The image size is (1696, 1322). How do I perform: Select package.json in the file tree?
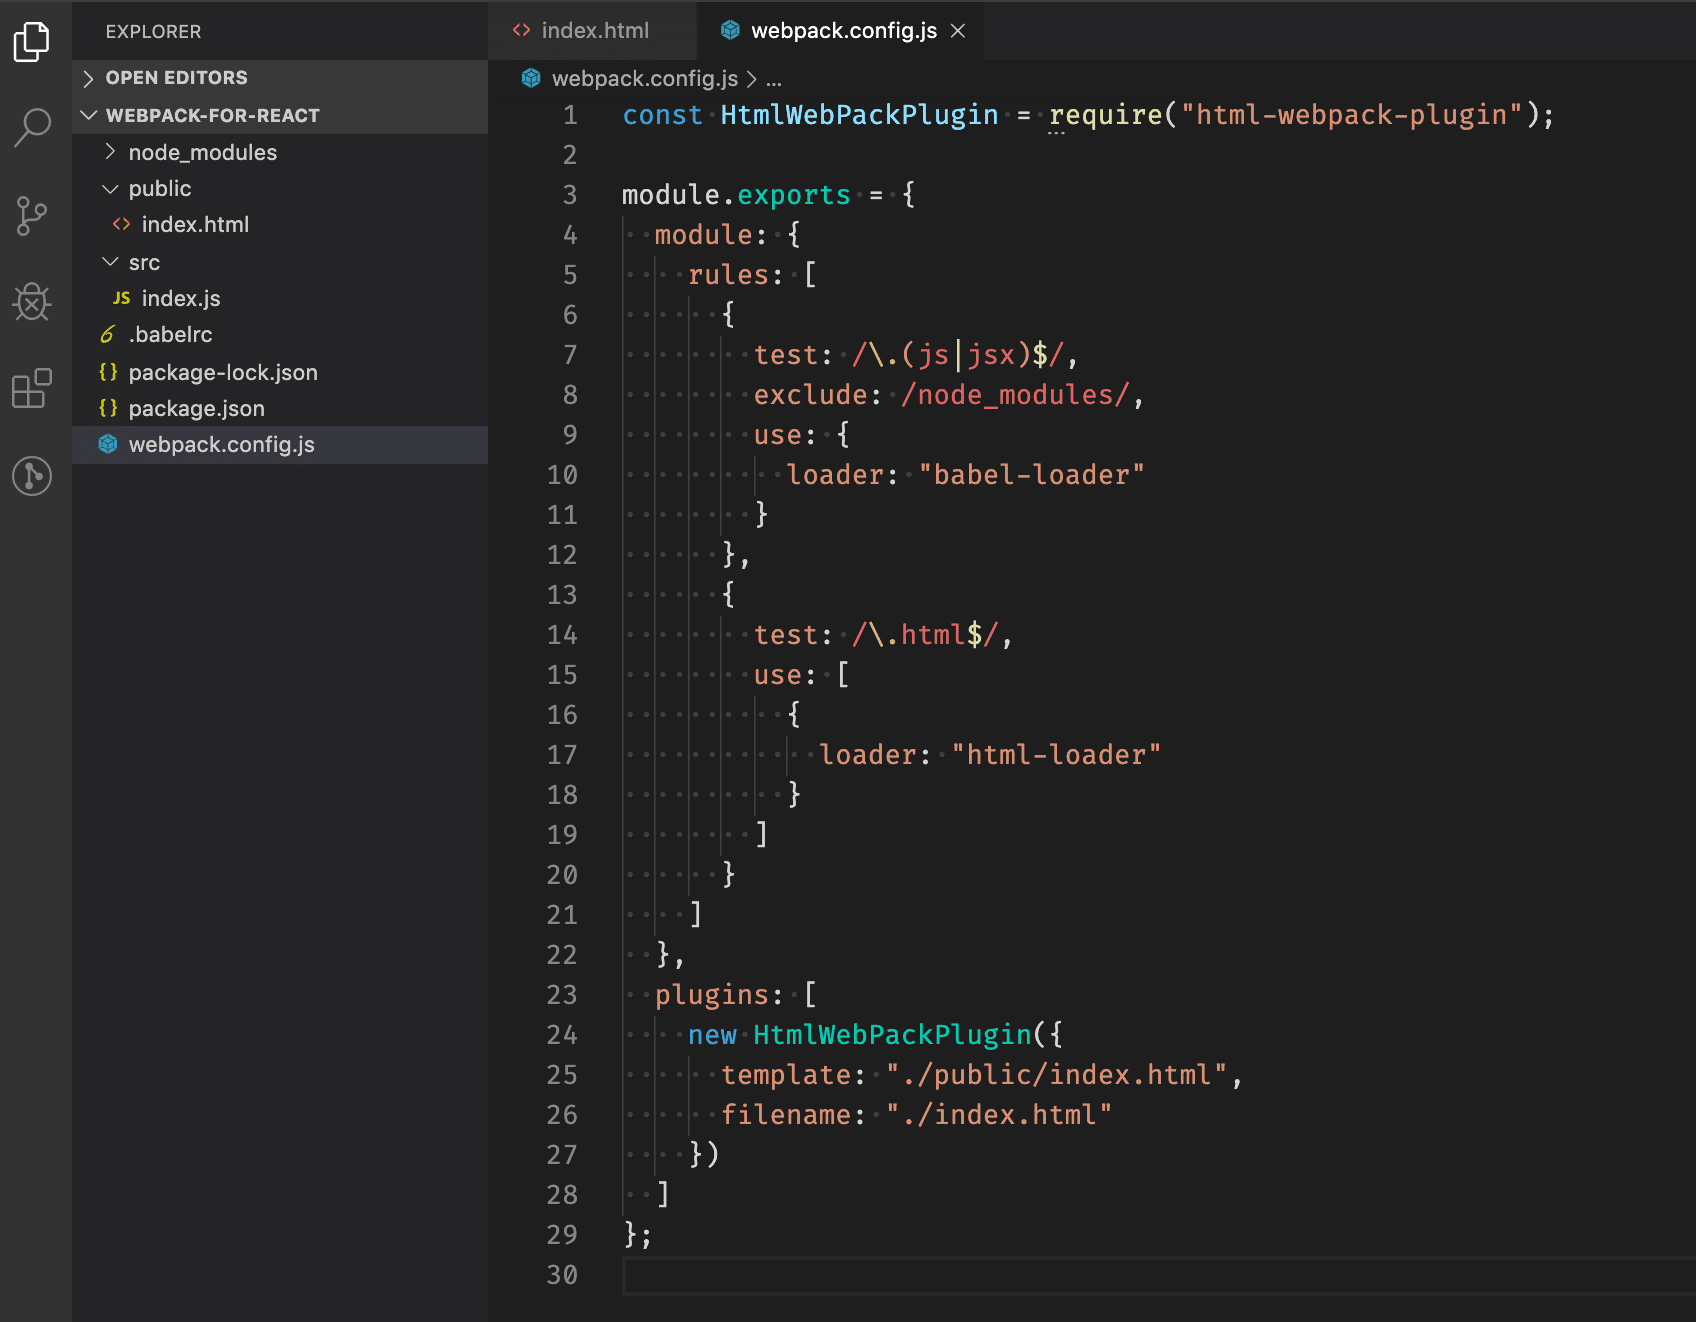coord(196,408)
